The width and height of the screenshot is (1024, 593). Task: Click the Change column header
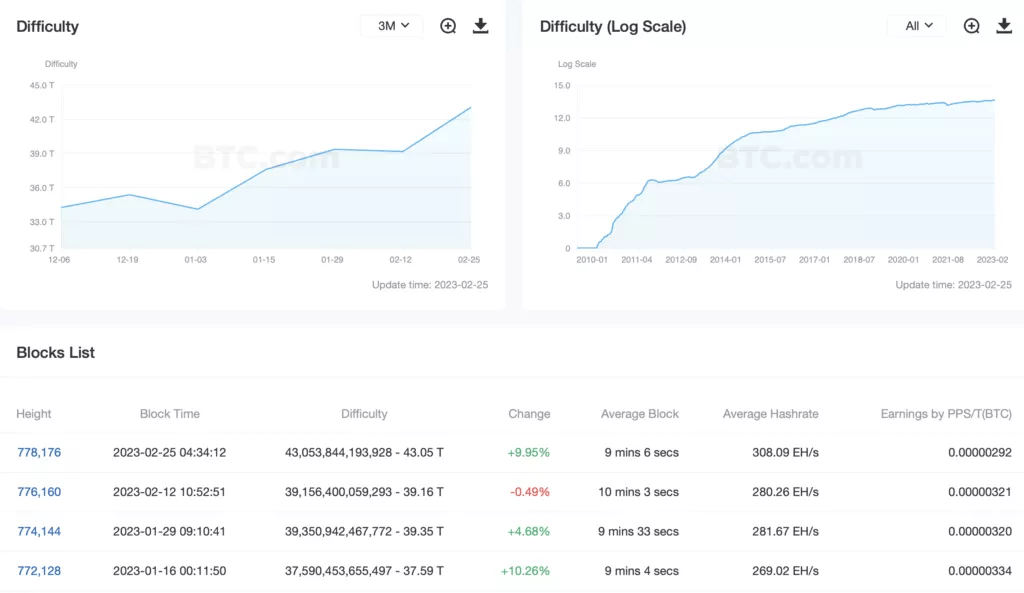coord(529,413)
